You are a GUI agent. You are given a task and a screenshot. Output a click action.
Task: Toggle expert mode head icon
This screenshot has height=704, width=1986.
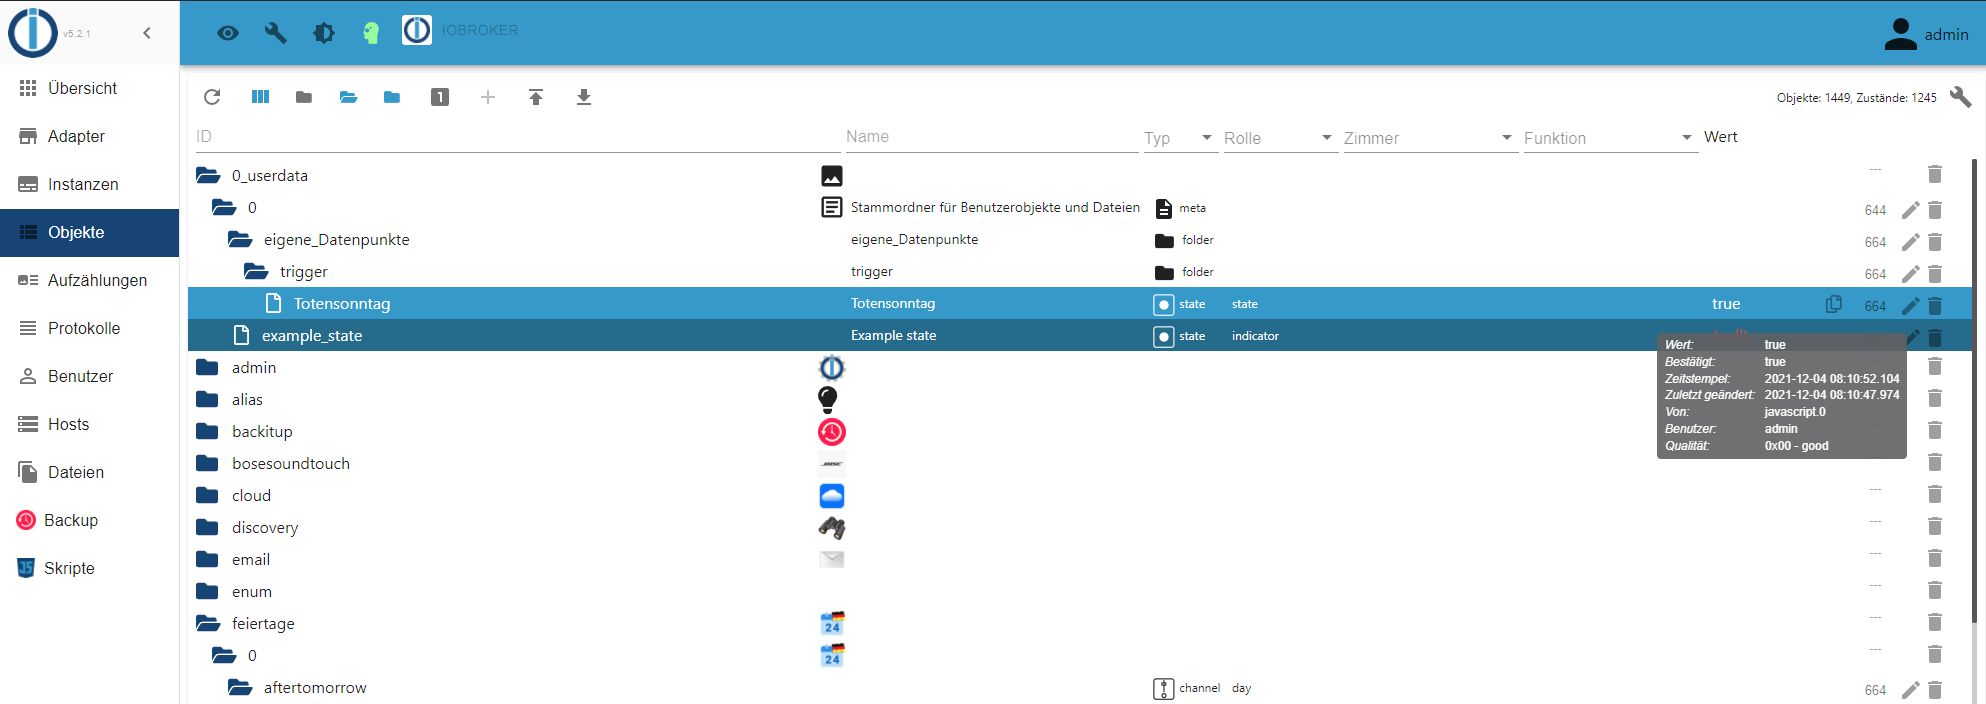(371, 33)
